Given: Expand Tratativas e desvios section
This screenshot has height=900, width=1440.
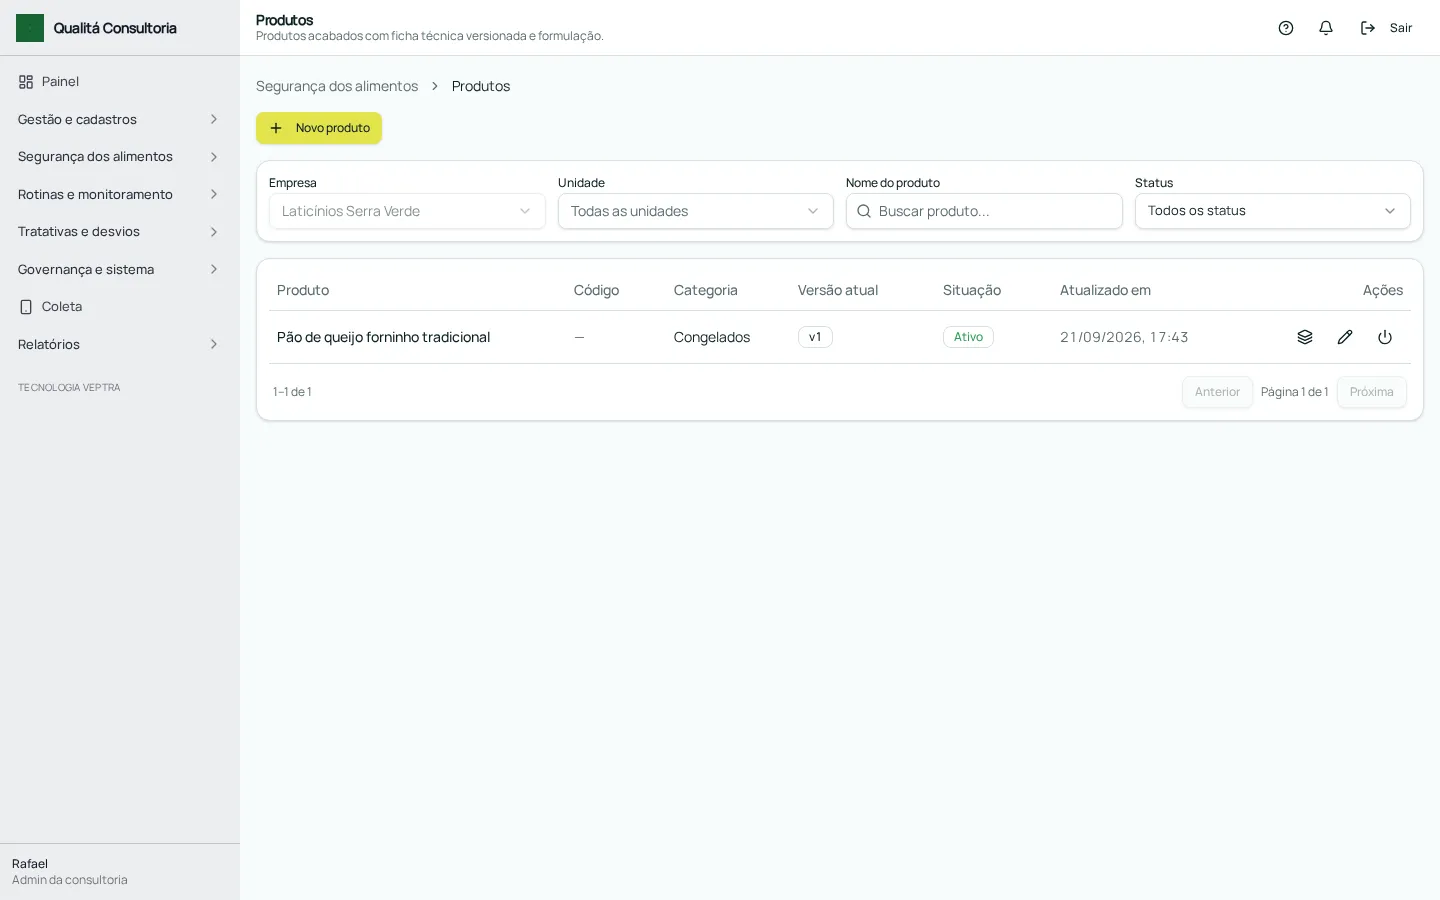Looking at the screenshot, I should (120, 232).
